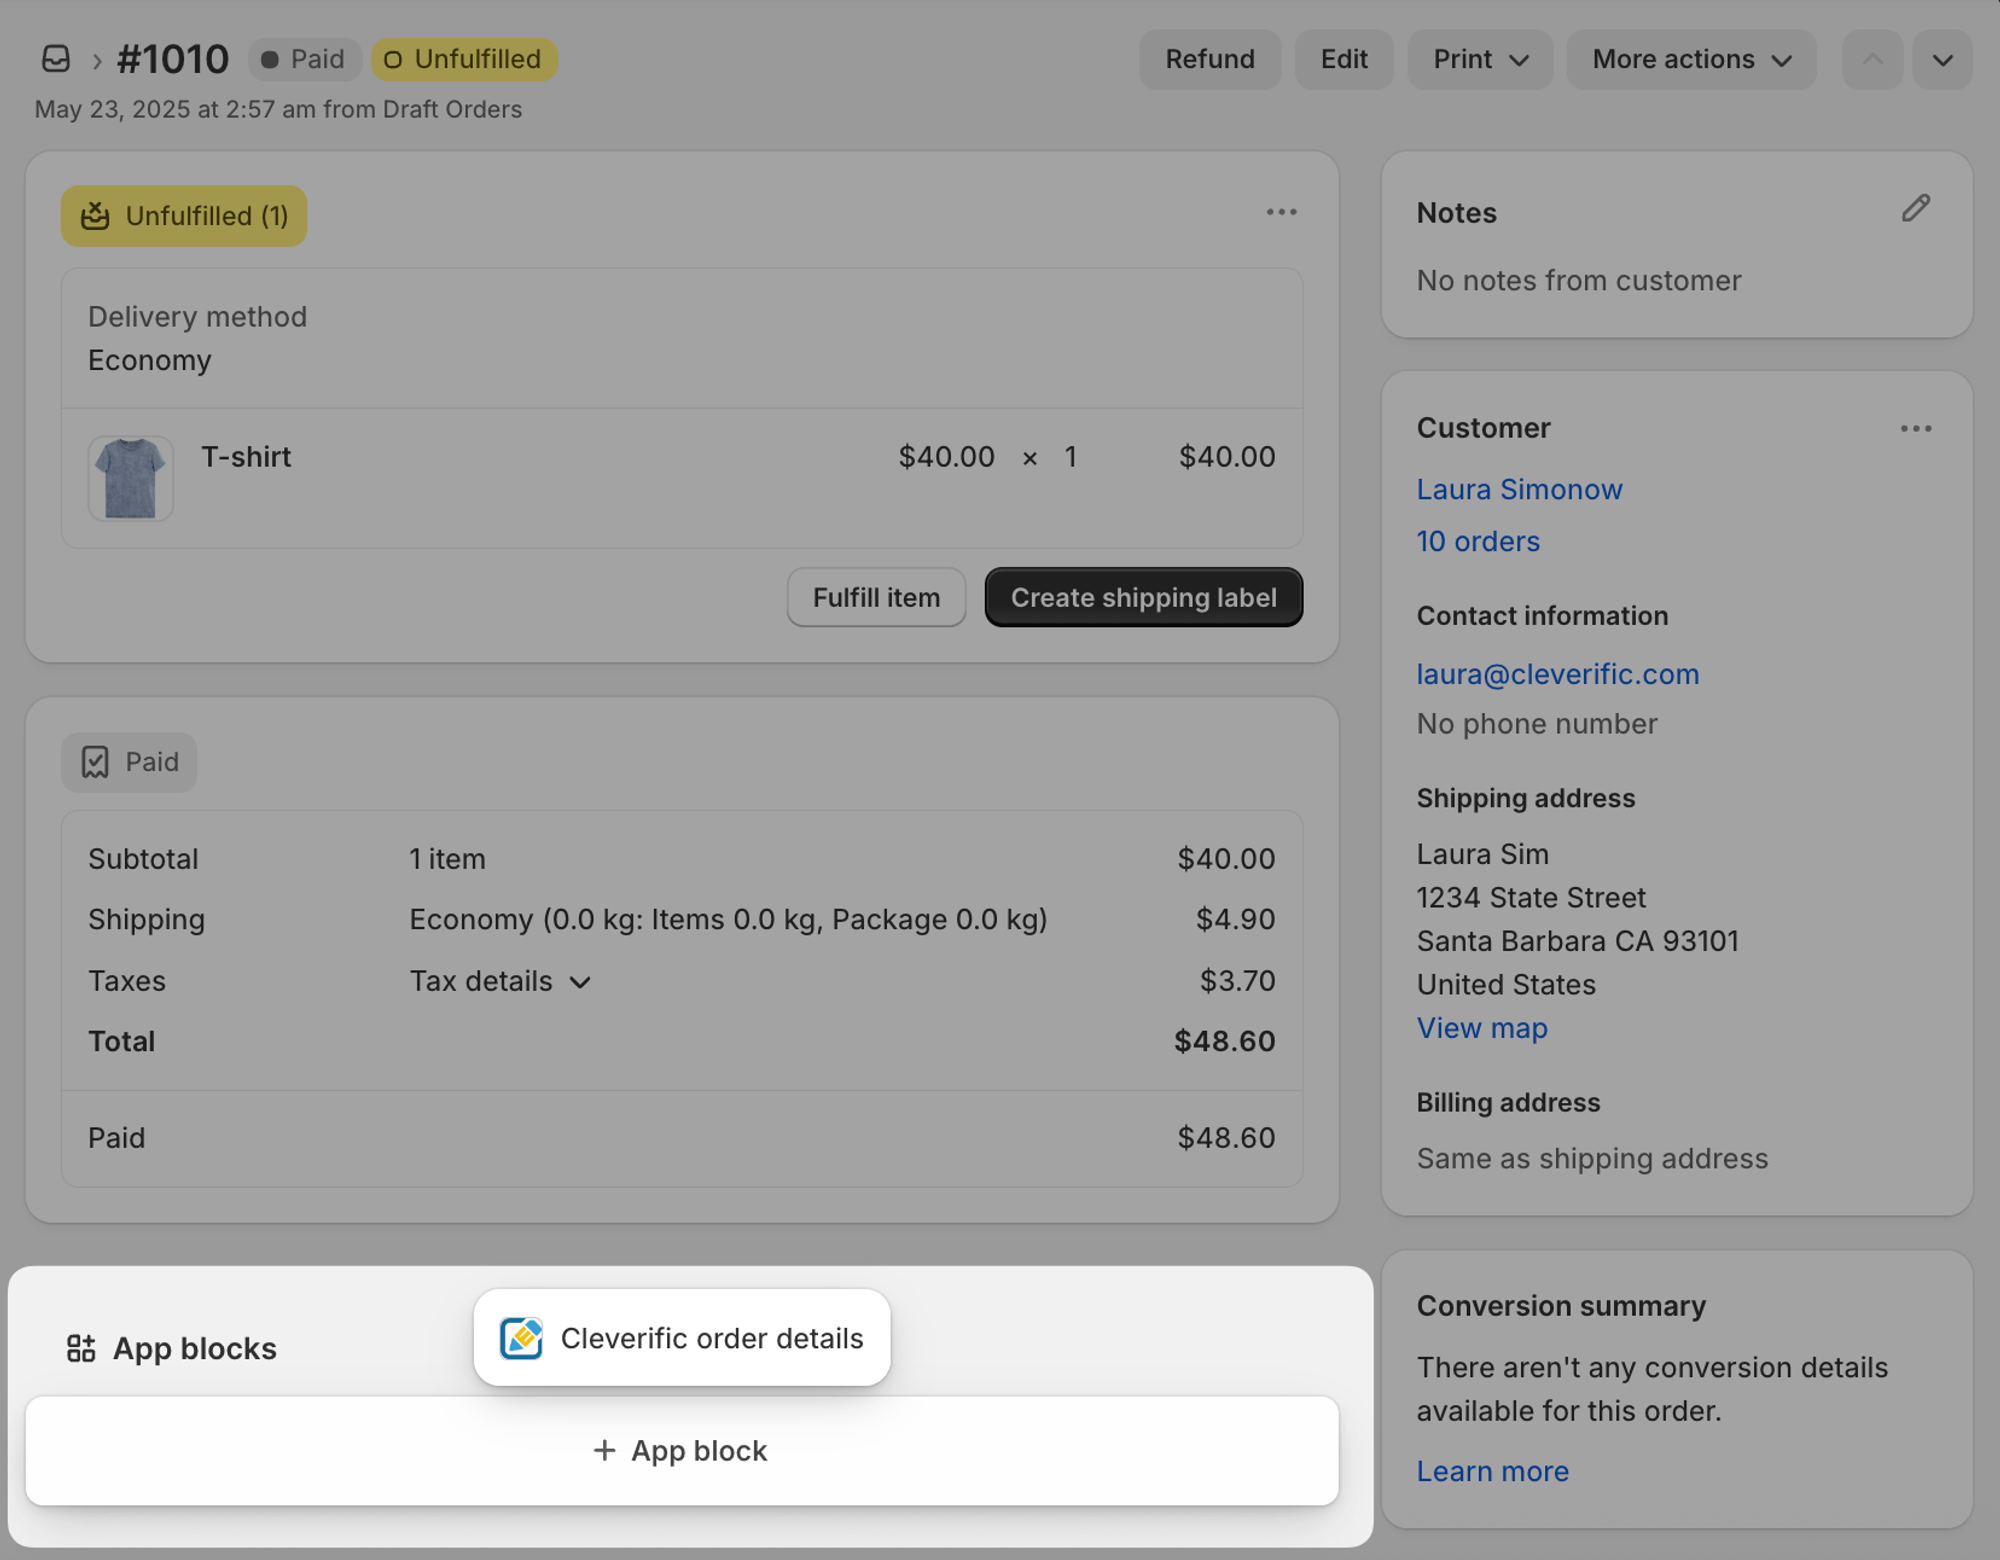Viewport: 2000px width, 1560px height.
Task: Open Laura Simonow customer link
Action: click(1518, 489)
